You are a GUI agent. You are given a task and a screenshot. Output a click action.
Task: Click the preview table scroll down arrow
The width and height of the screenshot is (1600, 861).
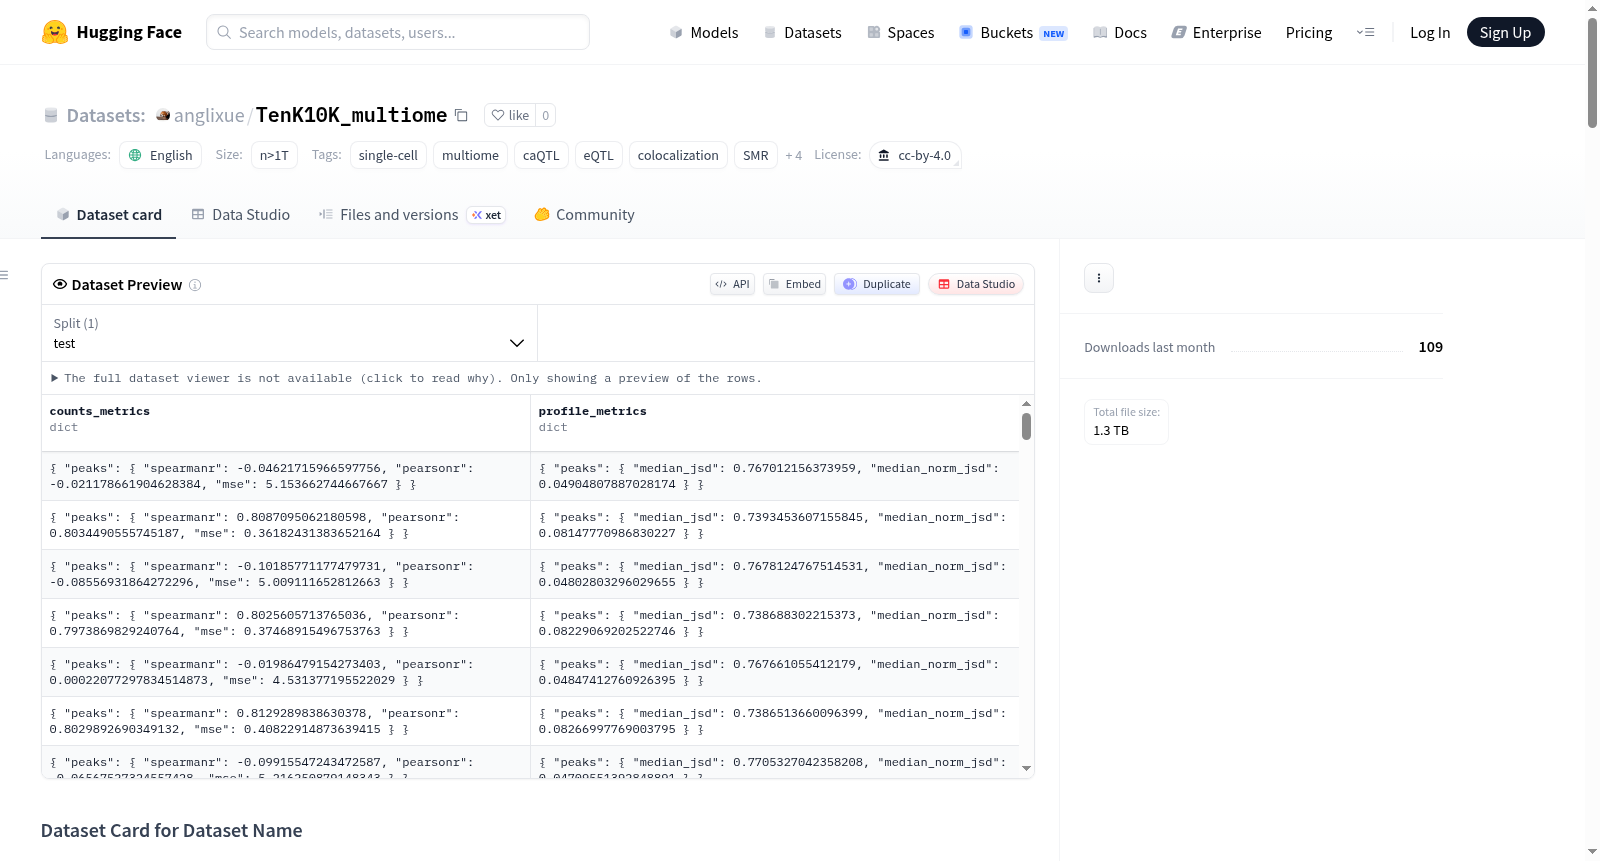[x=1026, y=768]
